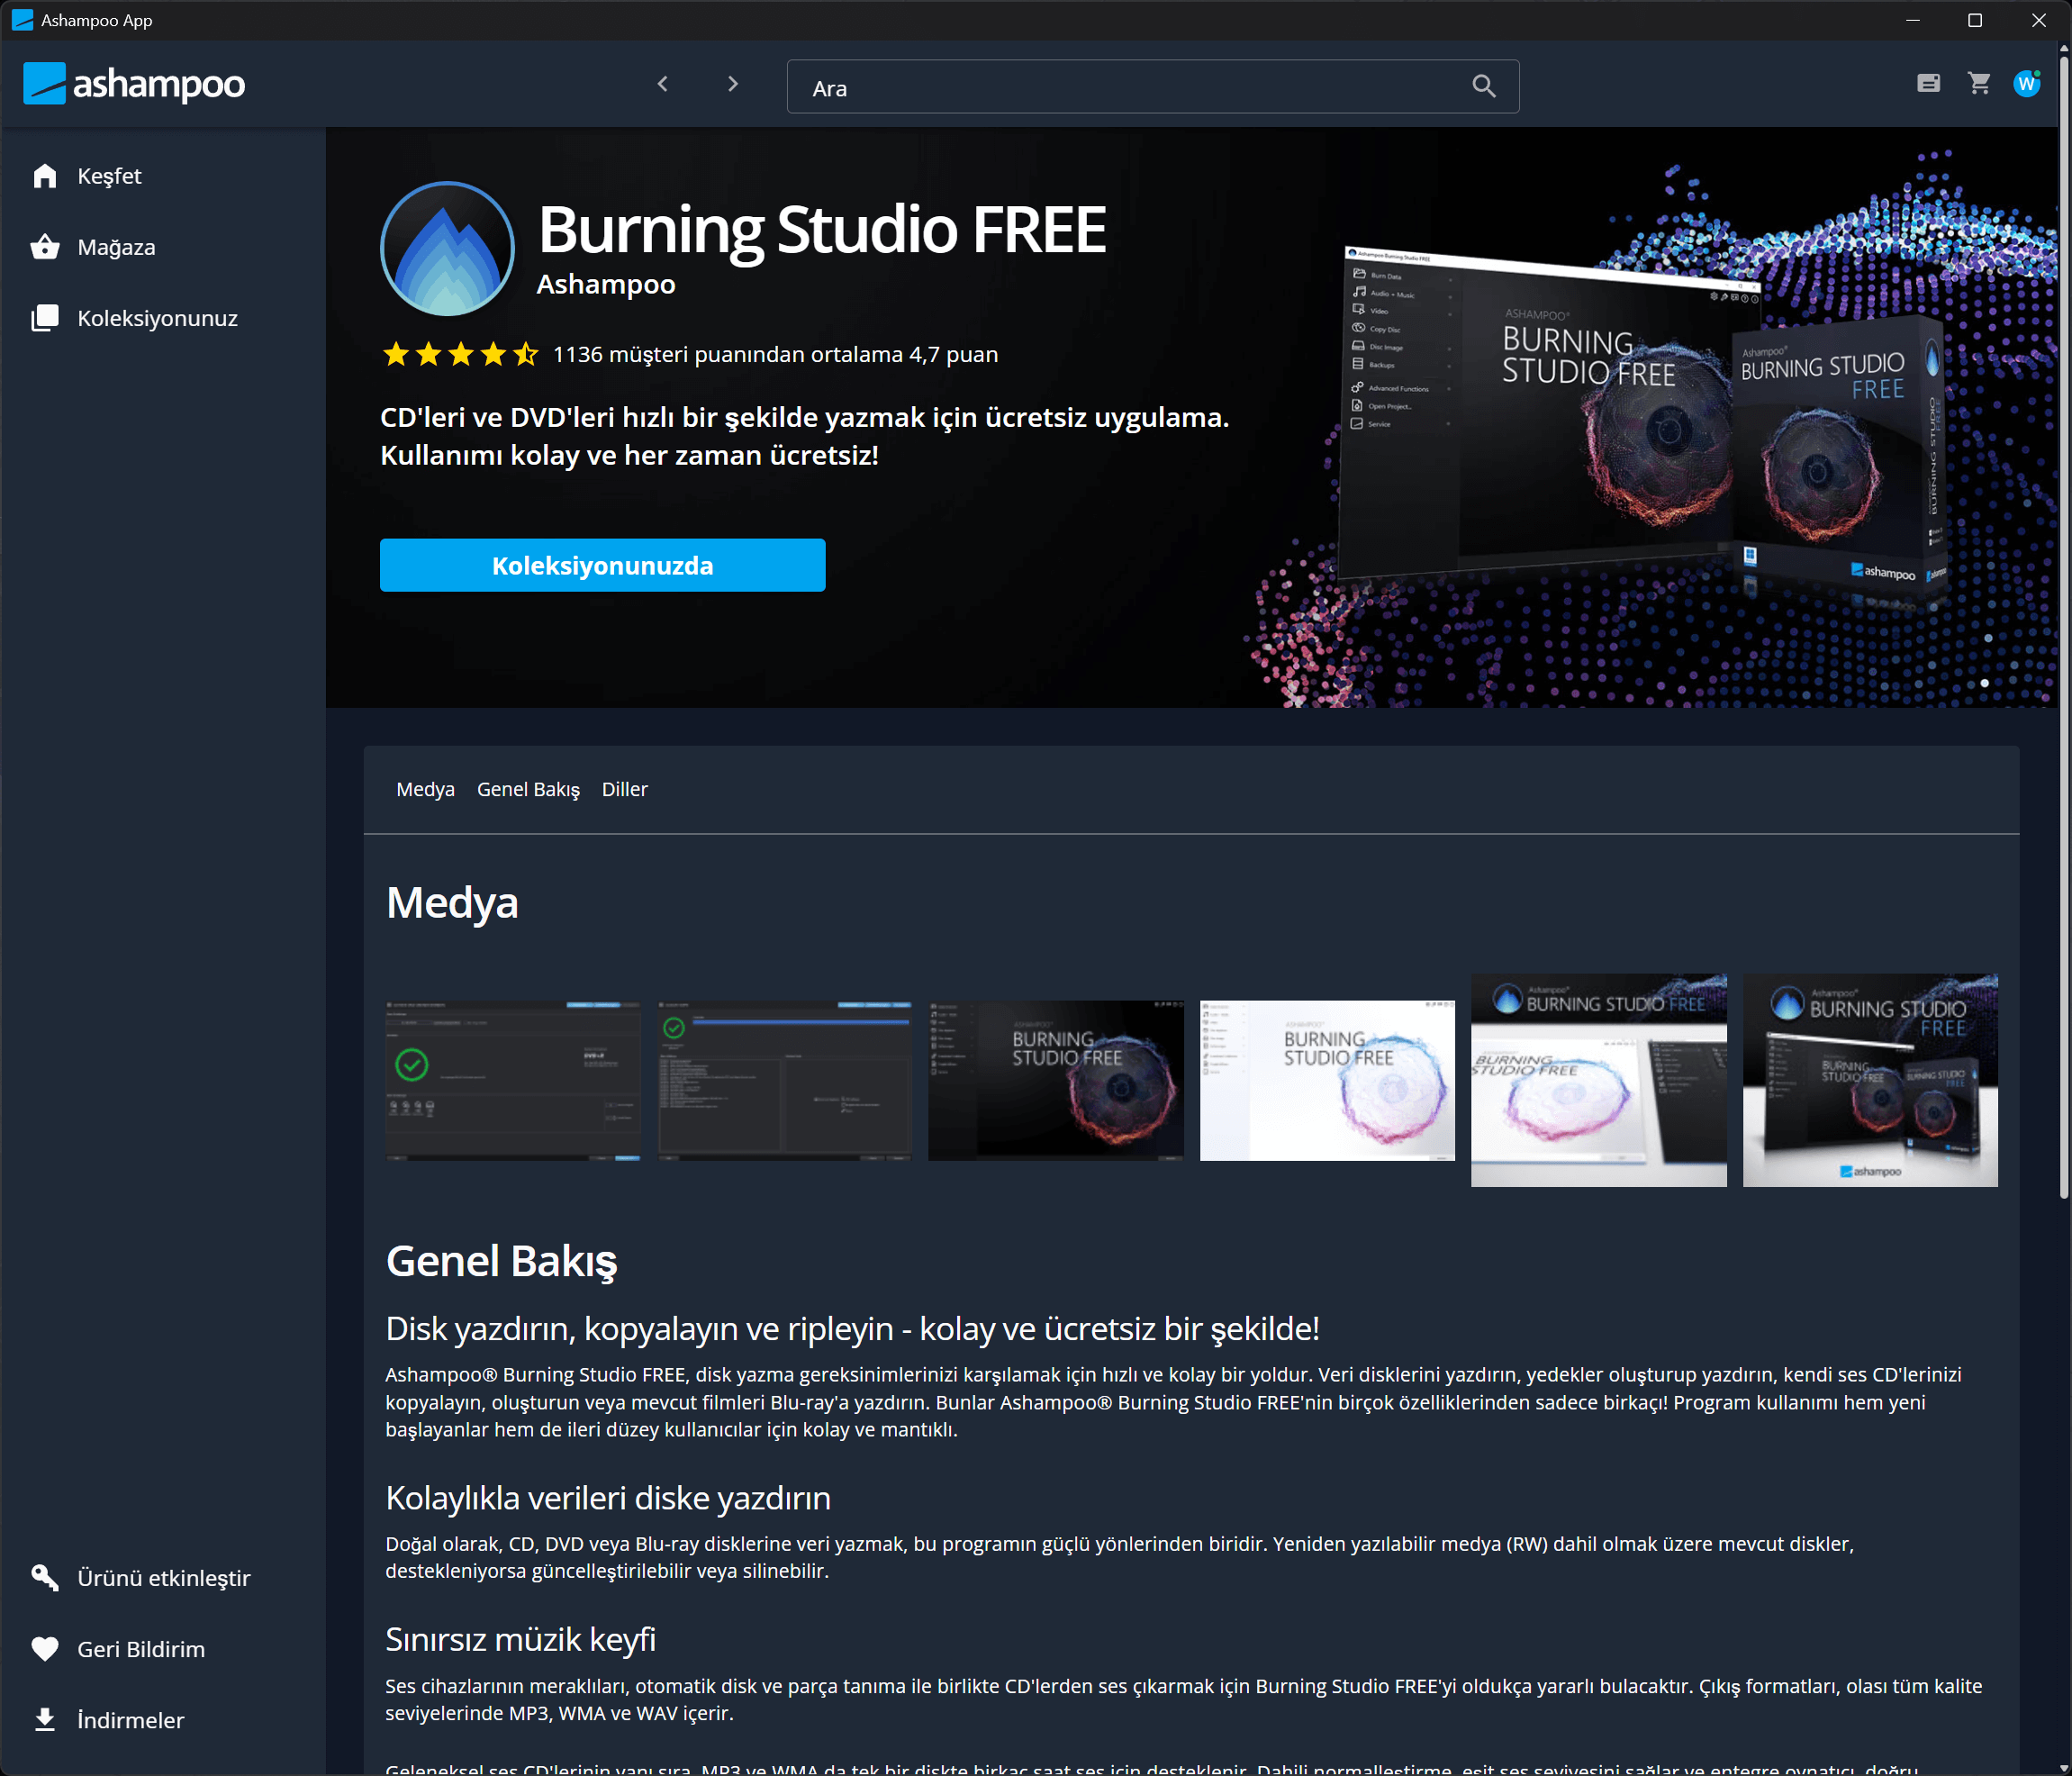Open the second screenshot with progress bar
The width and height of the screenshot is (2072, 1776).
(785, 1080)
